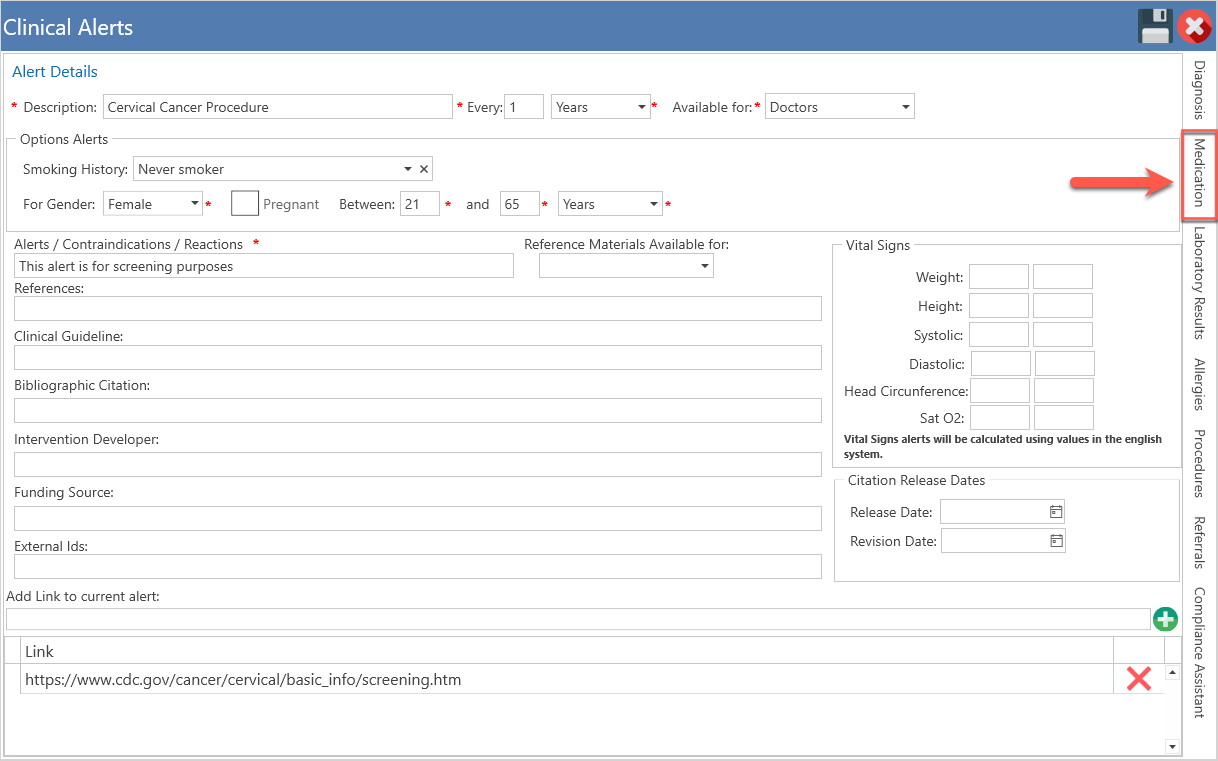The image size is (1218, 761).
Task: Click the Description text field
Action: [x=278, y=107]
